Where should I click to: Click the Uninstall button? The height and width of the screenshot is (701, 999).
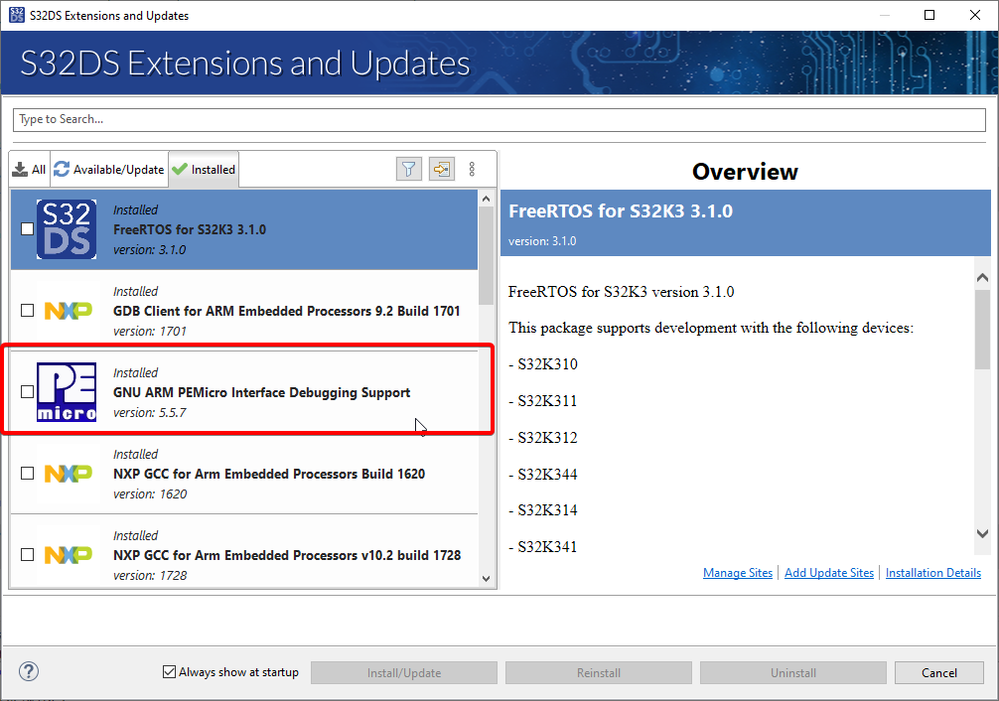793,673
